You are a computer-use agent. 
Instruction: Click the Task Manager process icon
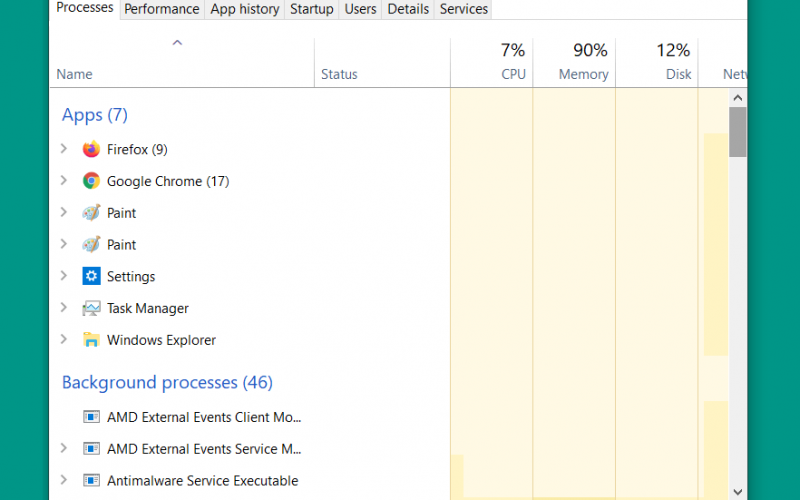[91, 308]
